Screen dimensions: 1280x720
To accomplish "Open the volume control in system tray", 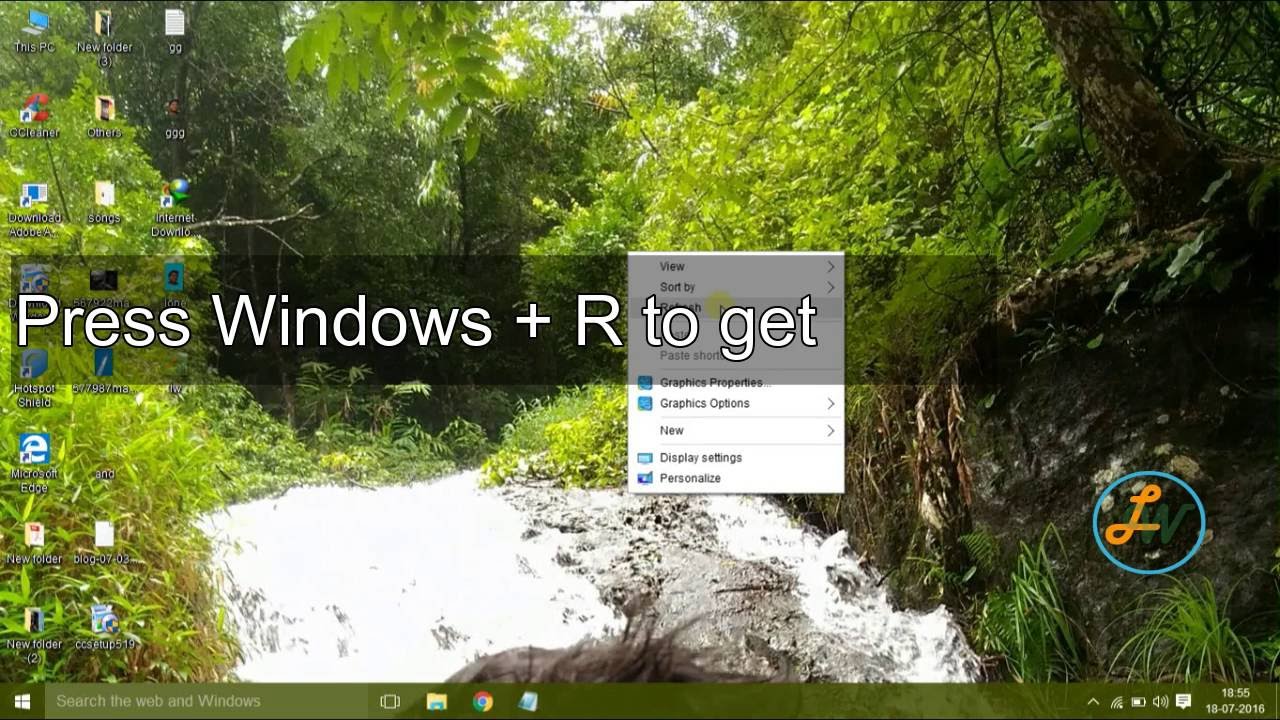I will pos(1160,702).
